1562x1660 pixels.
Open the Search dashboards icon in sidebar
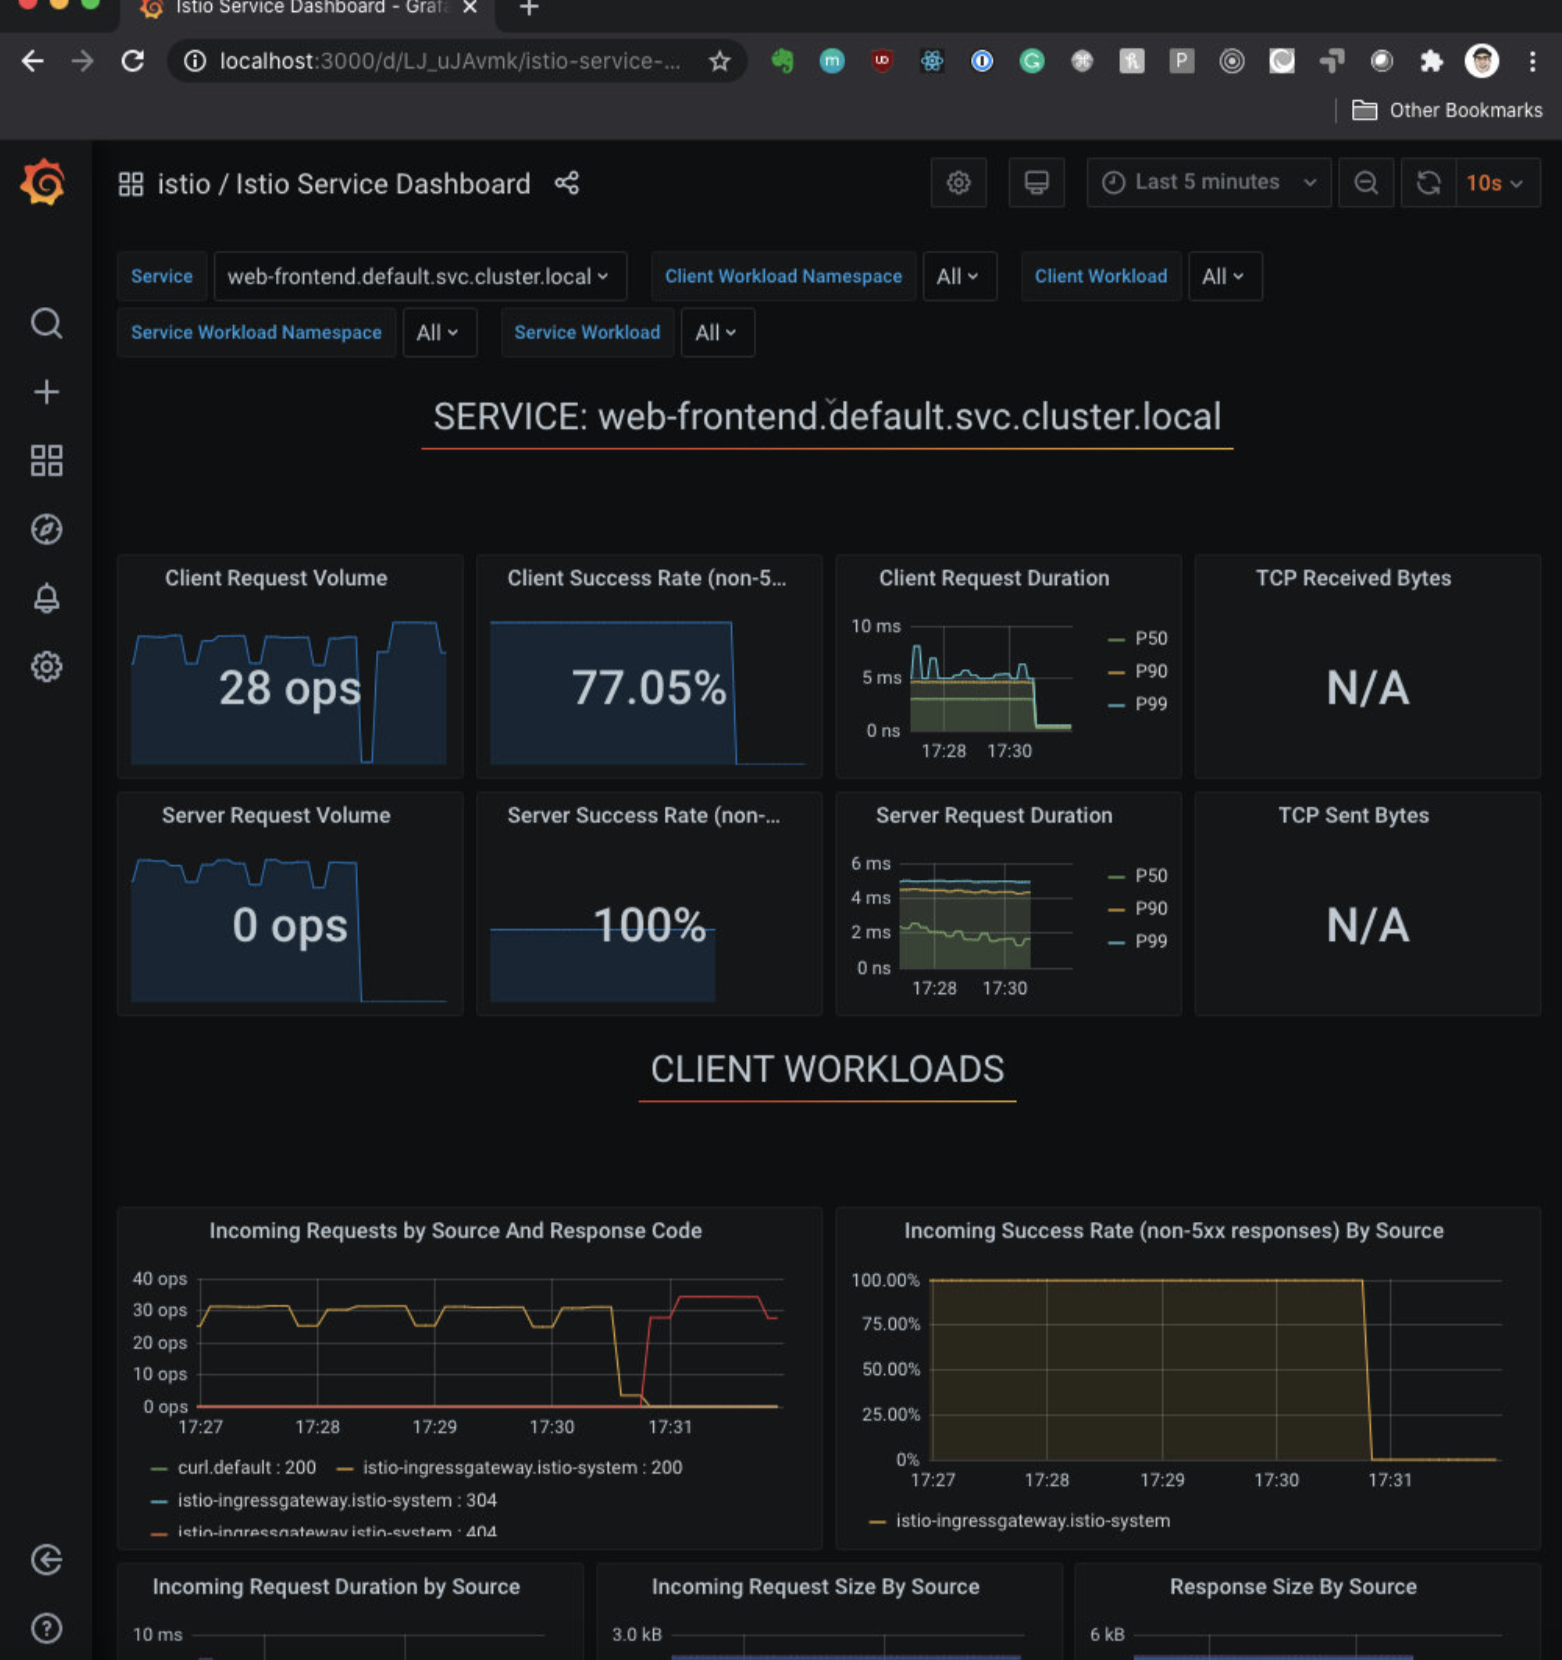(46, 323)
